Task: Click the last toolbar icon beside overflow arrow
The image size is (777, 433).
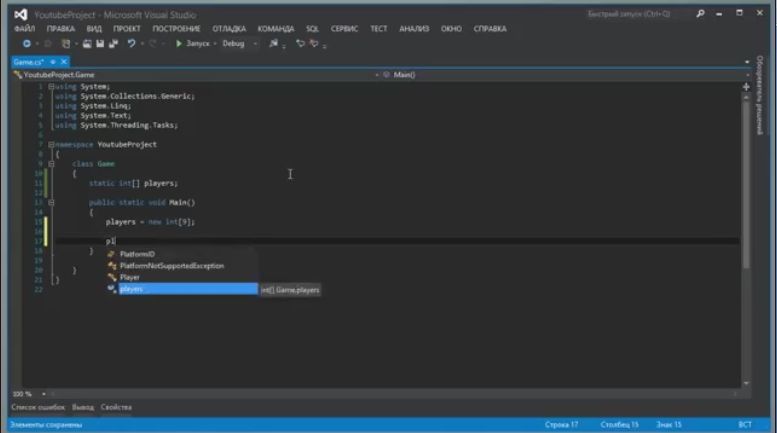Action: click(314, 44)
